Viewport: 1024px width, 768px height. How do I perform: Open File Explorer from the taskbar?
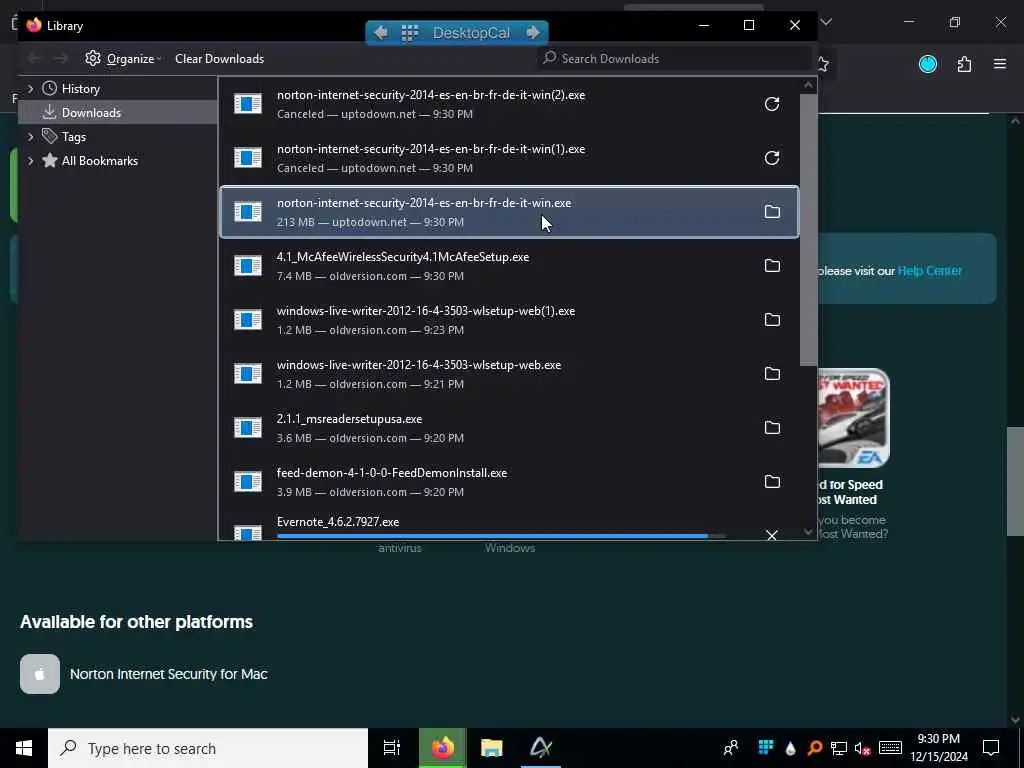492,748
